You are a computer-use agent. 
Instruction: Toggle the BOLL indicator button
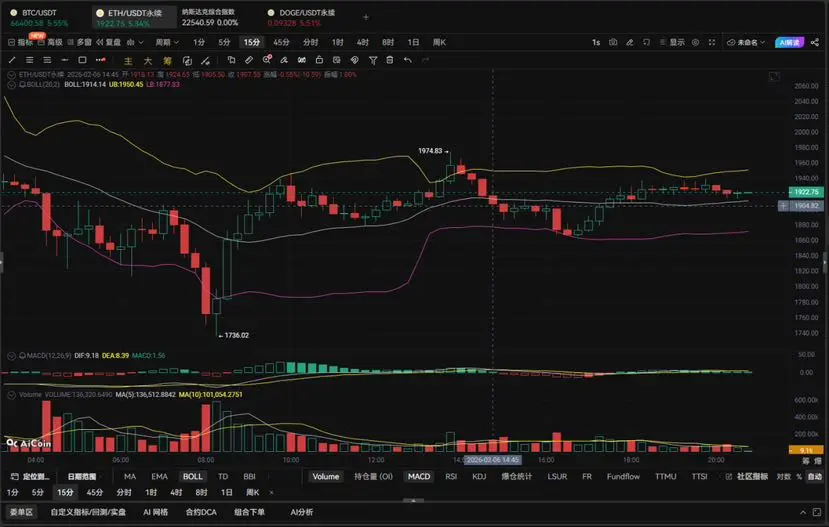(x=192, y=476)
